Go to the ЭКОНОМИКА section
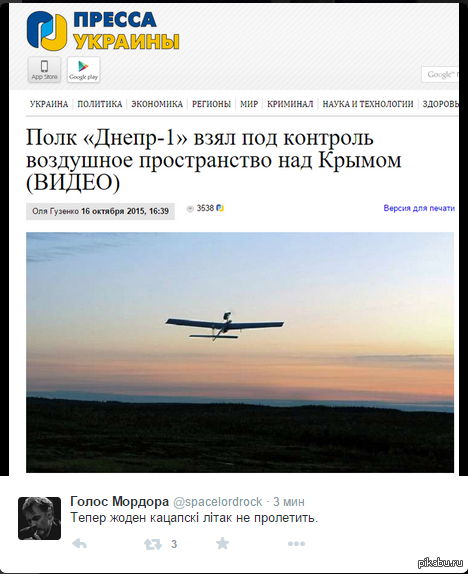This screenshot has height=574, width=468. tap(157, 104)
